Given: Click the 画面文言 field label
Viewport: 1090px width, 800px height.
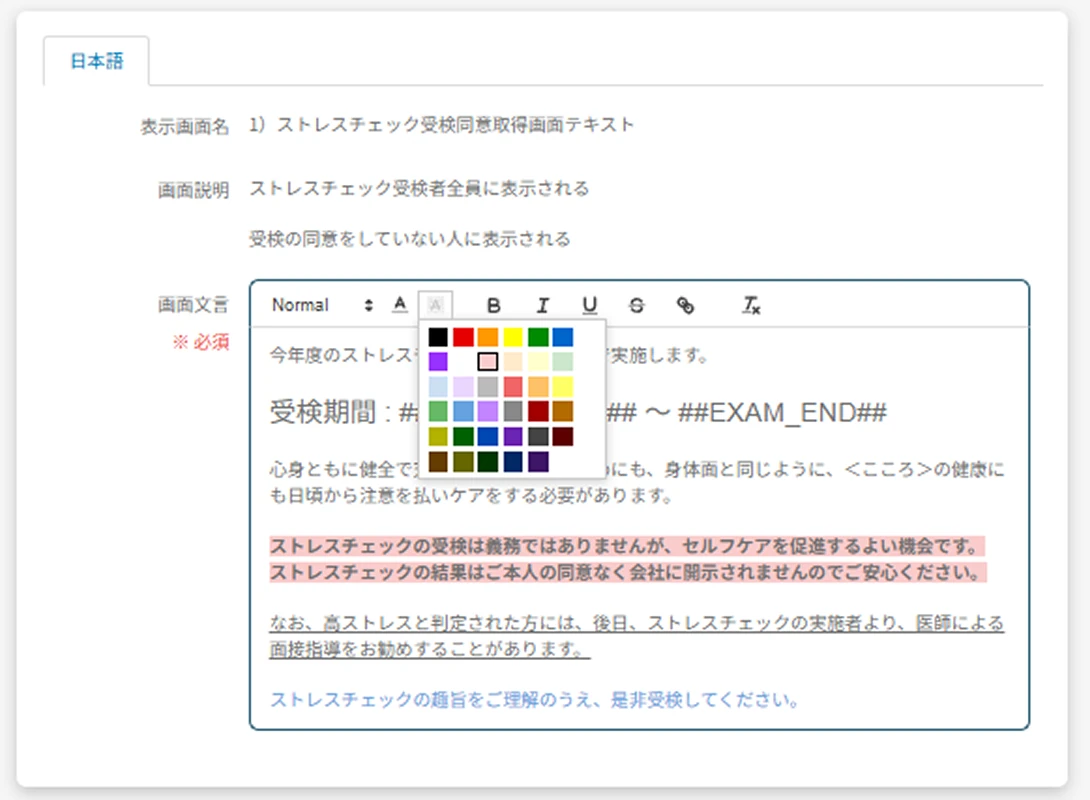Looking at the screenshot, I should (x=193, y=304).
